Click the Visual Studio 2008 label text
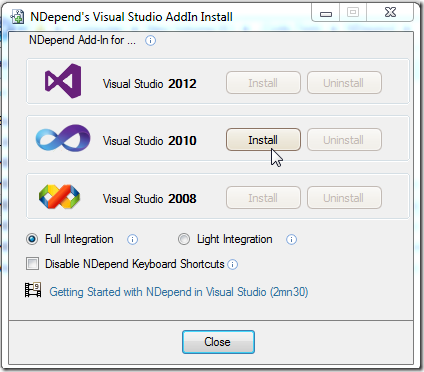 (150, 199)
